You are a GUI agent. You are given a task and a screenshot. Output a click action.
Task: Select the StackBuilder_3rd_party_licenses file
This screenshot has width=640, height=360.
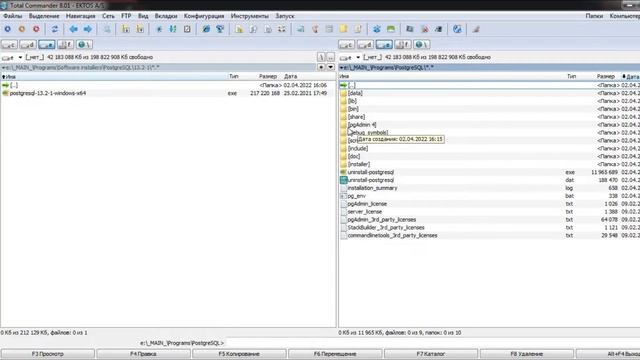(386, 228)
